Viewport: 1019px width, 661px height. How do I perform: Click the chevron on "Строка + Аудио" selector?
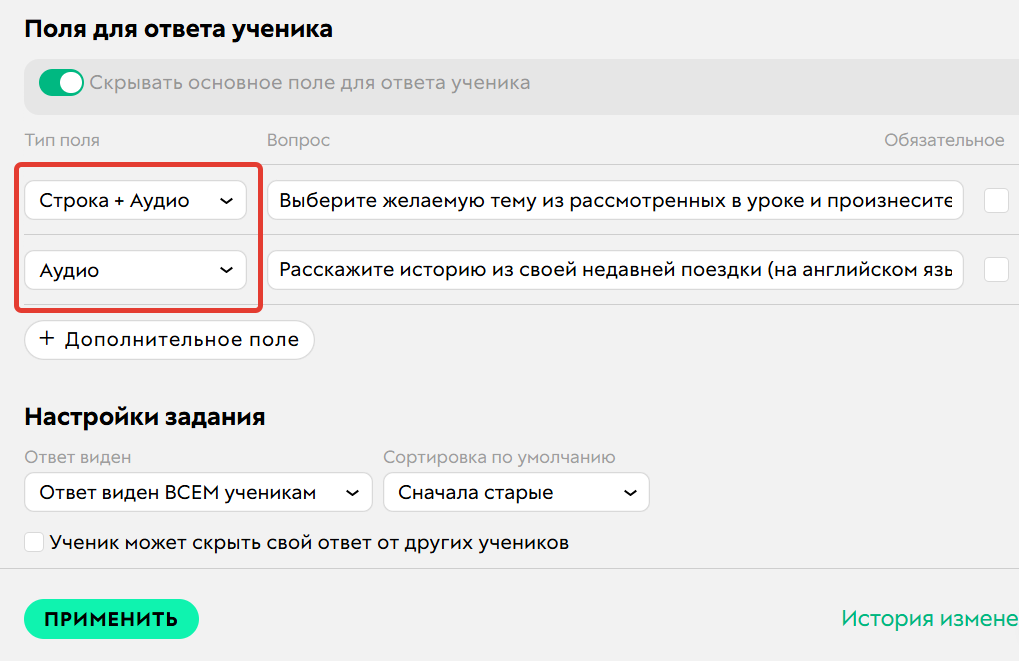coord(228,200)
